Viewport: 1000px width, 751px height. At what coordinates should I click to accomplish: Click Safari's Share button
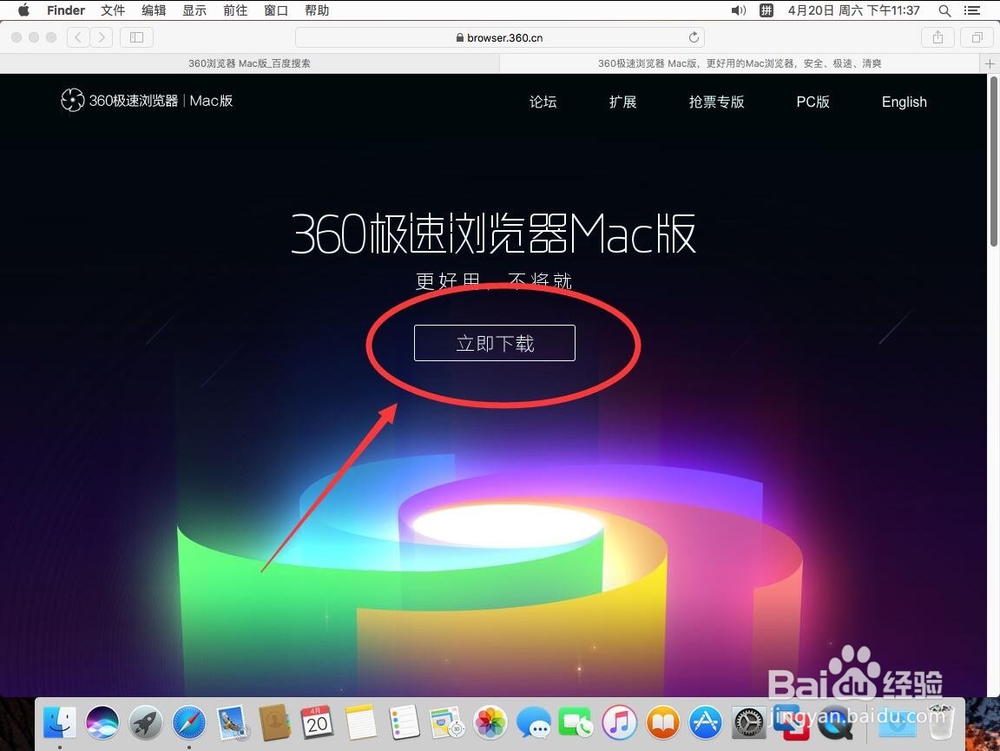click(x=938, y=38)
